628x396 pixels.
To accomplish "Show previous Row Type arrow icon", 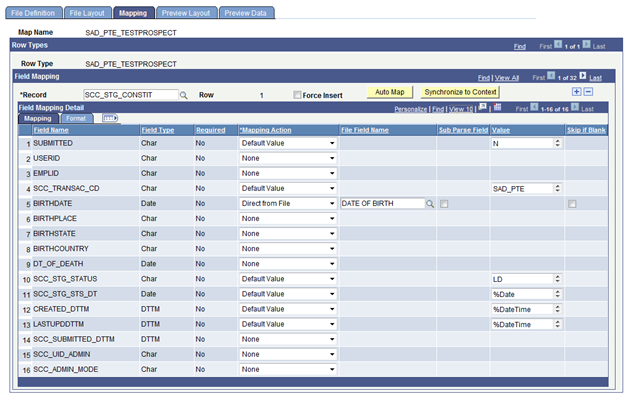I will tap(558, 44).
